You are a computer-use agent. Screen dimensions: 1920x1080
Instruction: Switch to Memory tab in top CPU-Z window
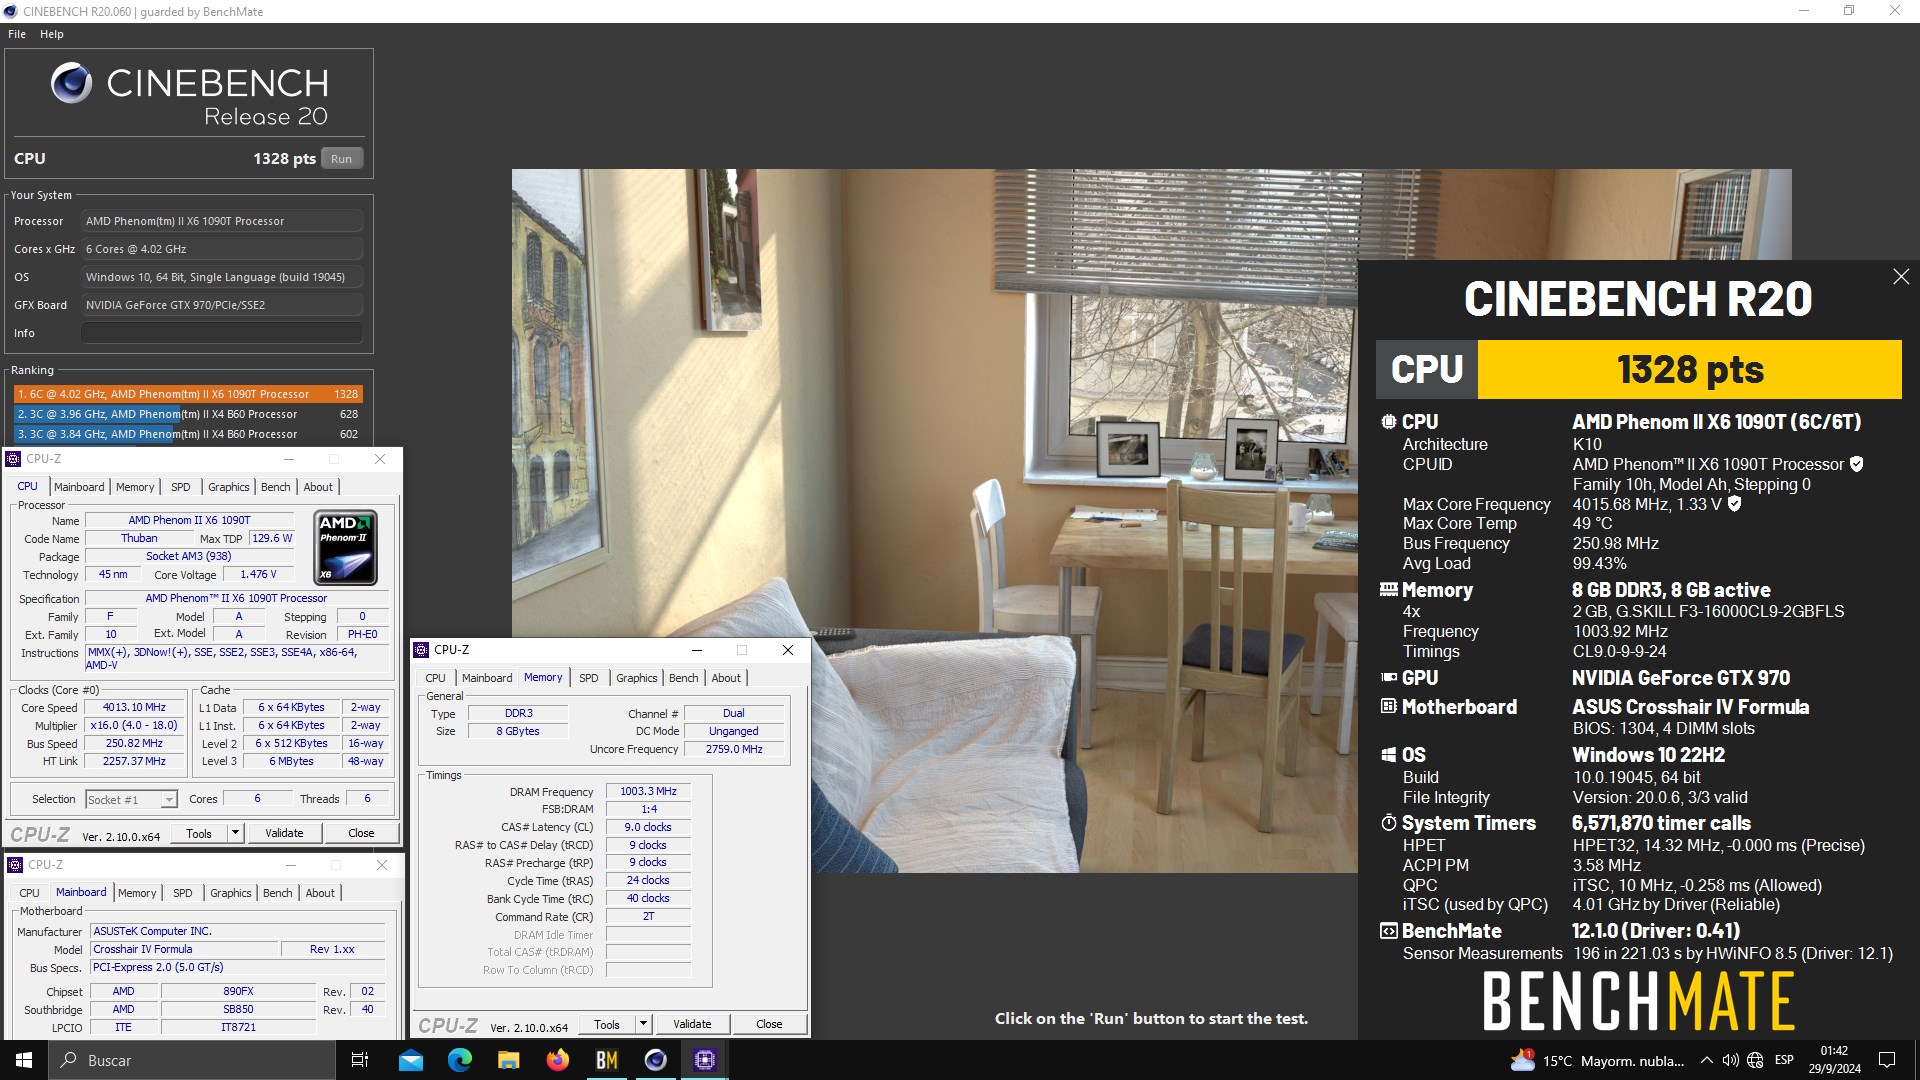[135, 487]
